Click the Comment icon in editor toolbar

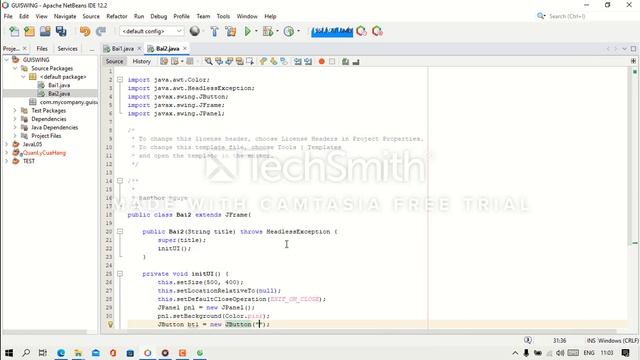tap(345, 62)
